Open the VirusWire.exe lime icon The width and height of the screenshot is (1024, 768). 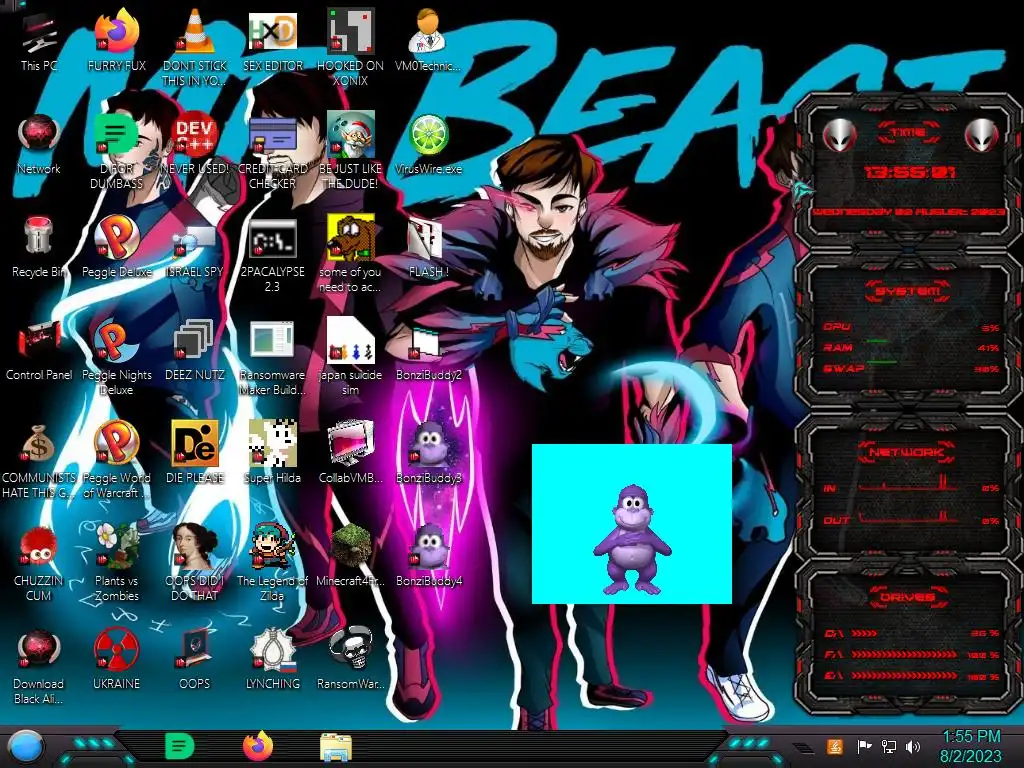428,145
